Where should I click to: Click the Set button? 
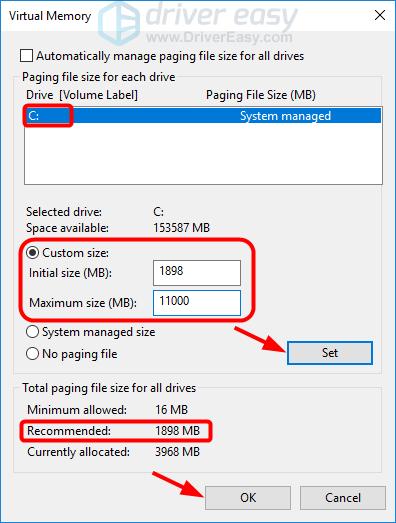coord(330,353)
